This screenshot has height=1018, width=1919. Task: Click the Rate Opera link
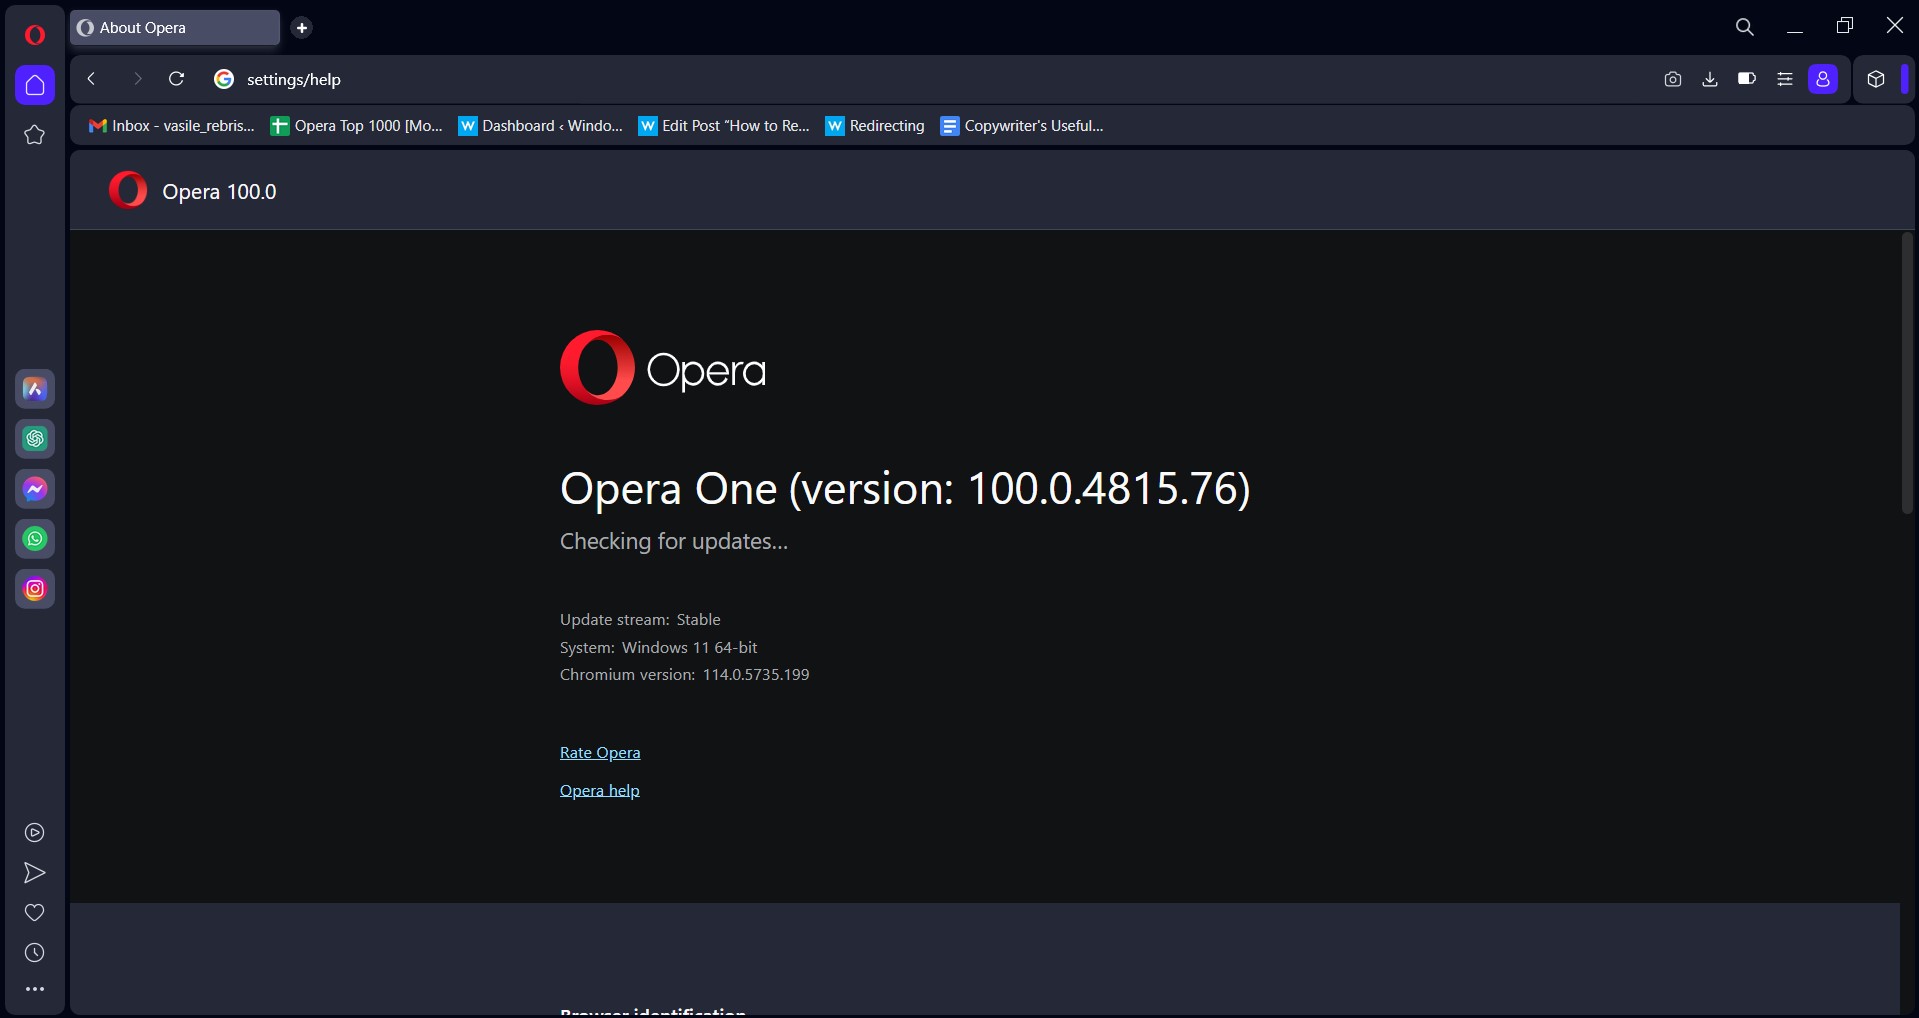pos(600,753)
